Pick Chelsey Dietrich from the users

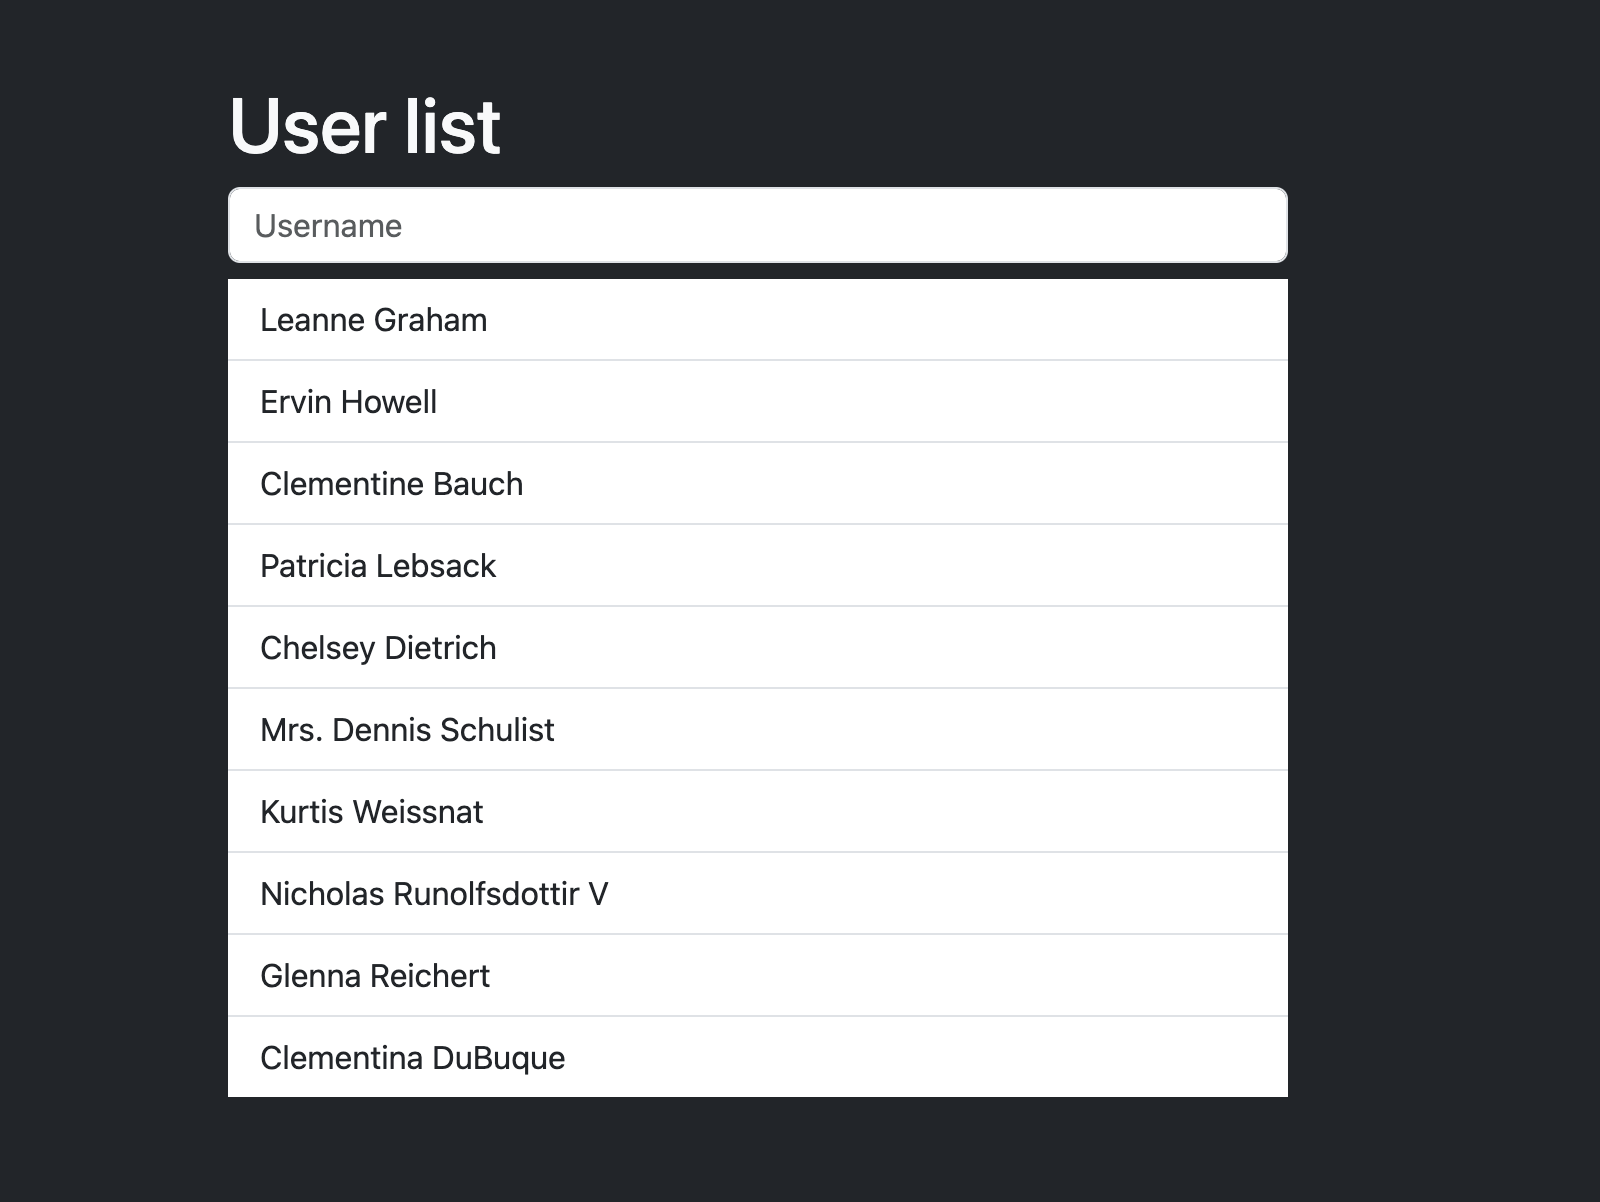(757, 648)
